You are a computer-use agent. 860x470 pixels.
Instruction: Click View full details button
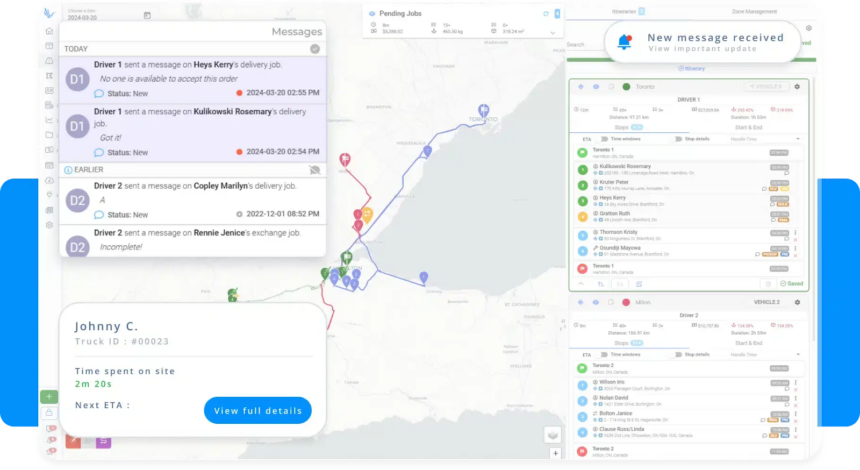(258, 411)
